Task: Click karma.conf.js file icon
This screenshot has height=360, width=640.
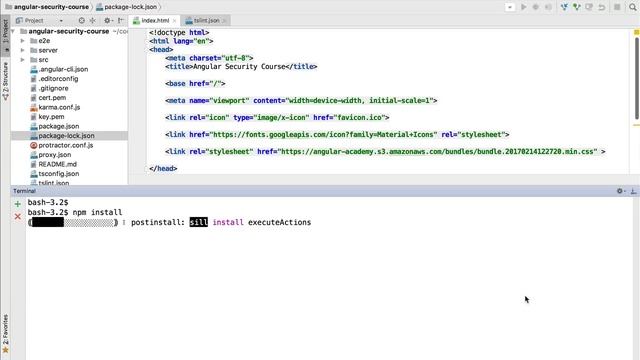Action: tap(33, 107)
